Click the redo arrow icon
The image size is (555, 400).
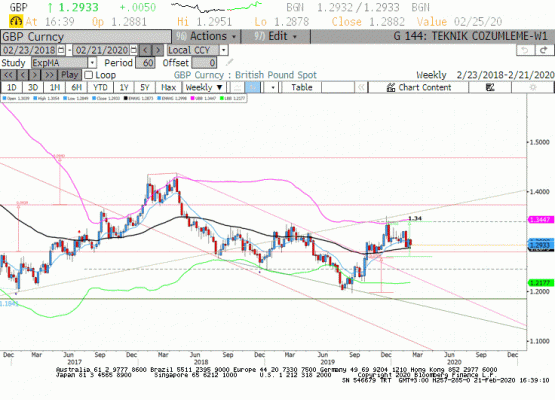544,50
